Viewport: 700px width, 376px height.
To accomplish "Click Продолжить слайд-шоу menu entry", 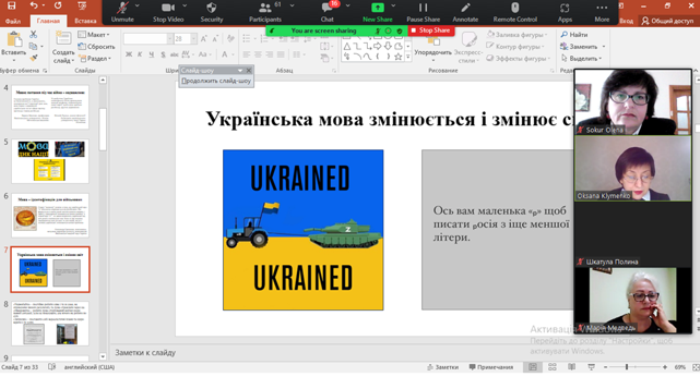I will click(216, 81).
